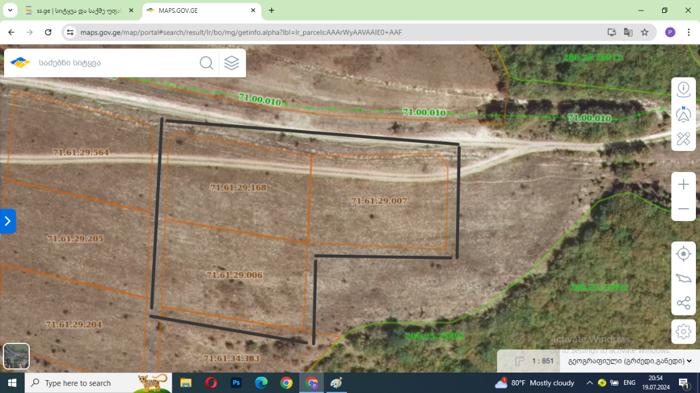Open the map layers panel
This screenshot has width=700, height=393.
pyautogui.click(x=231, y=63)
